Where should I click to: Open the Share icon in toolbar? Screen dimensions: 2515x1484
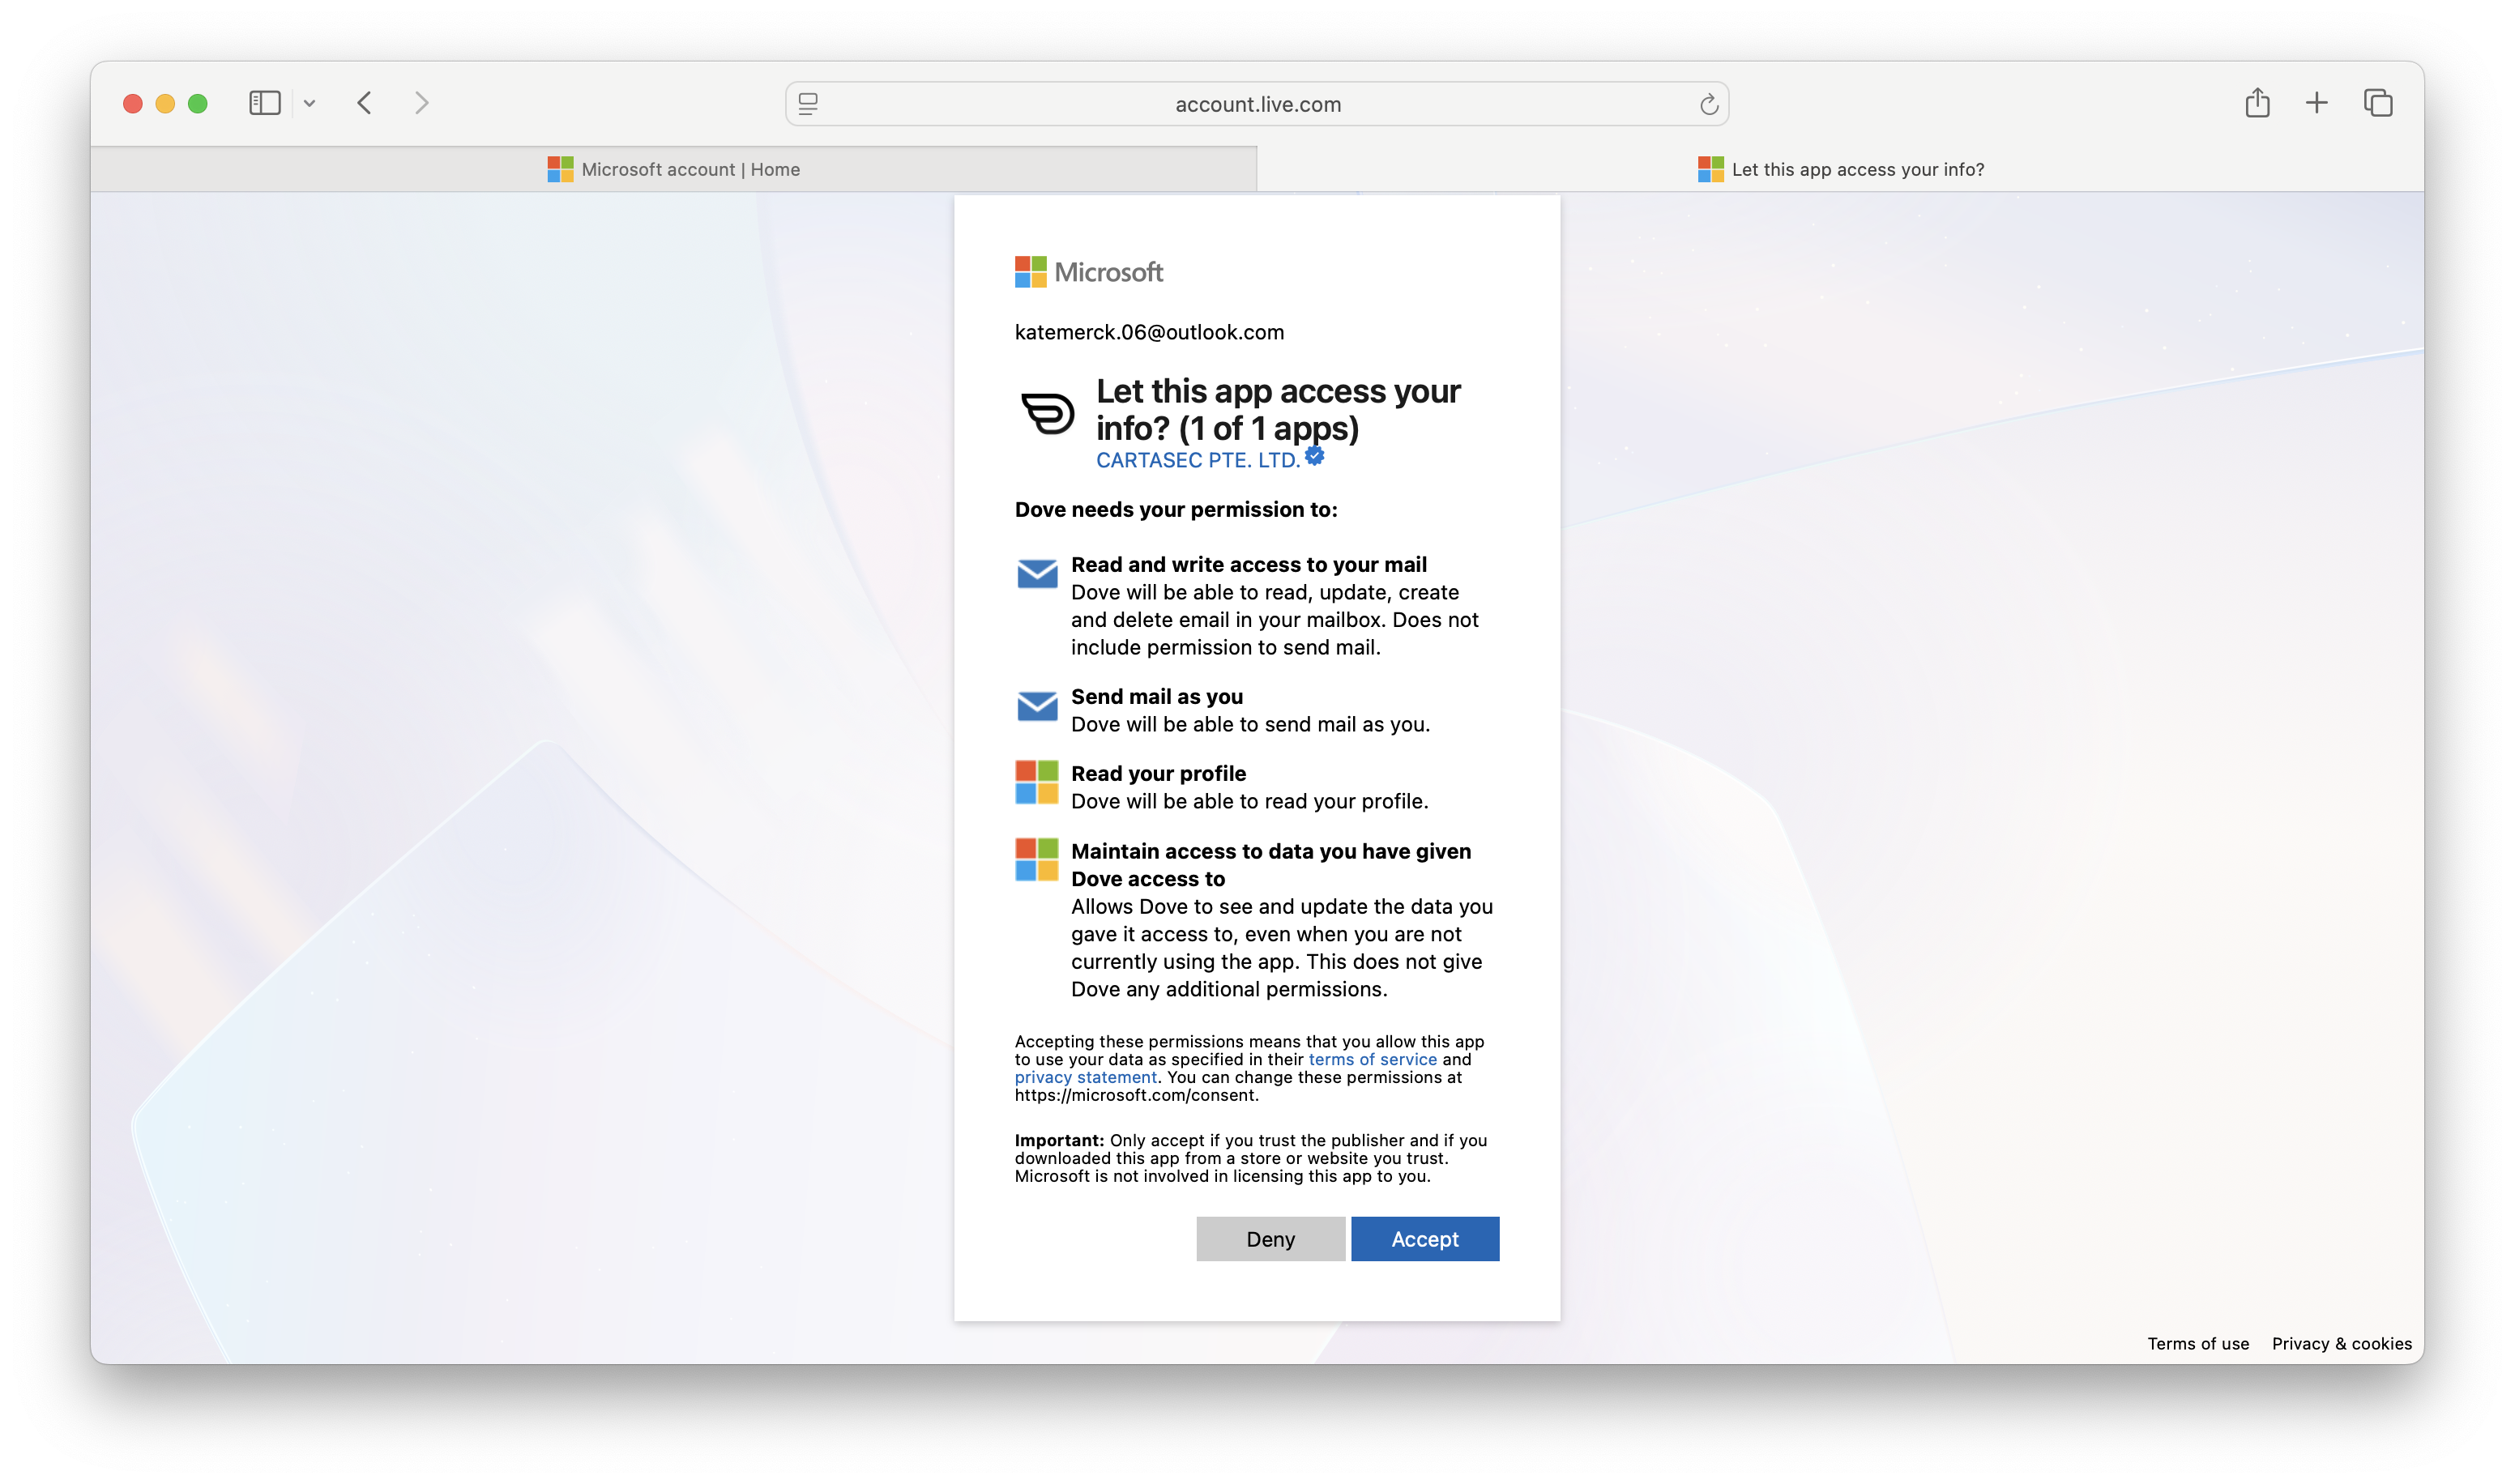tap(2257, 103)
